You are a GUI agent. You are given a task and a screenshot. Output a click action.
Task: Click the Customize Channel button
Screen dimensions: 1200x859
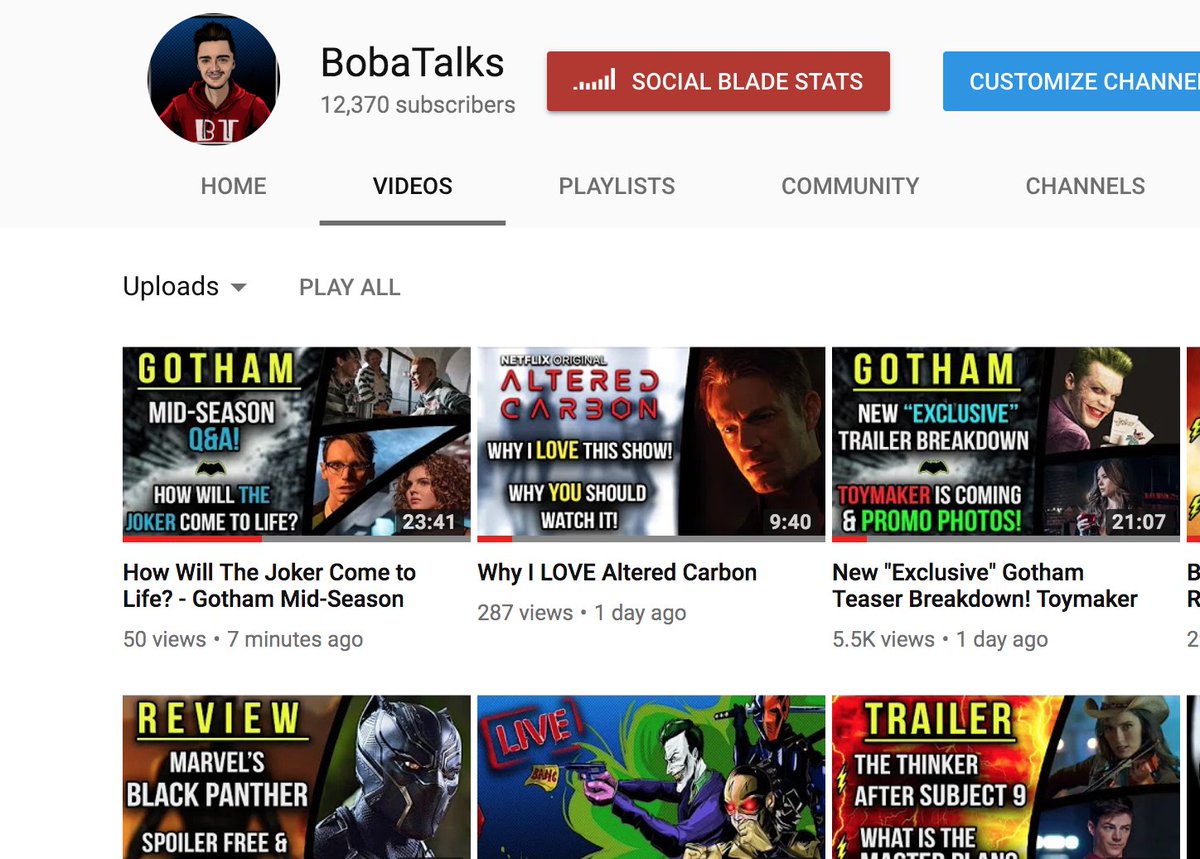(x=1071, y=81)
